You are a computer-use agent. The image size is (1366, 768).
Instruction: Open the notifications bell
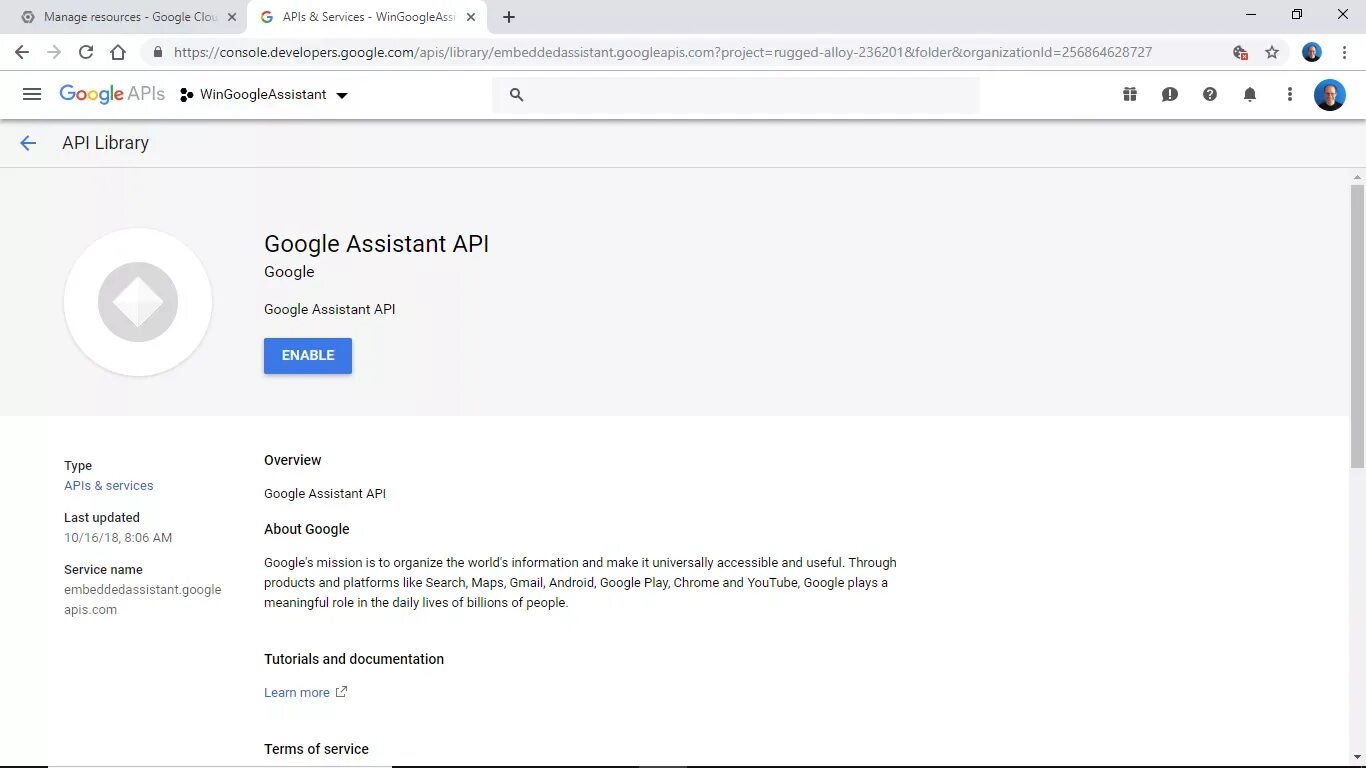pos(1250,94)
